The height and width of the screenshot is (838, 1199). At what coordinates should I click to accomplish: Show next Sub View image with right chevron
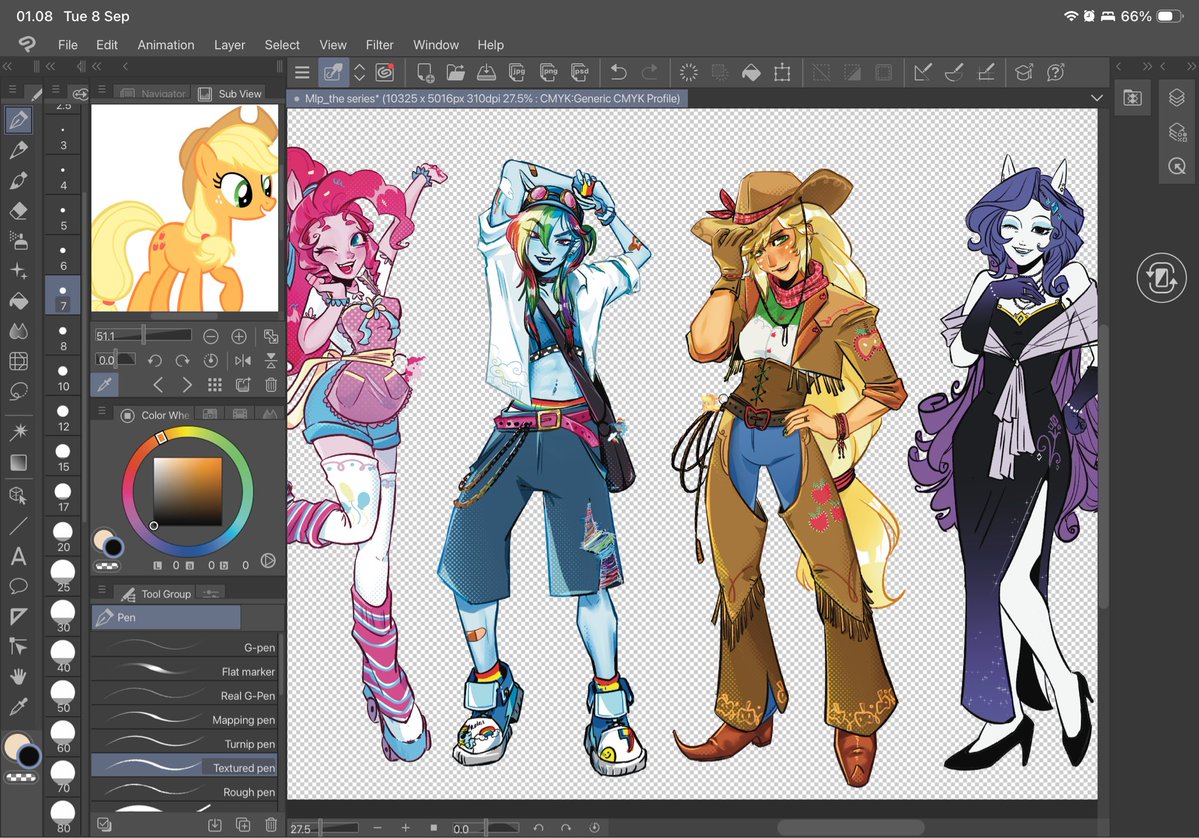point(187,385)
